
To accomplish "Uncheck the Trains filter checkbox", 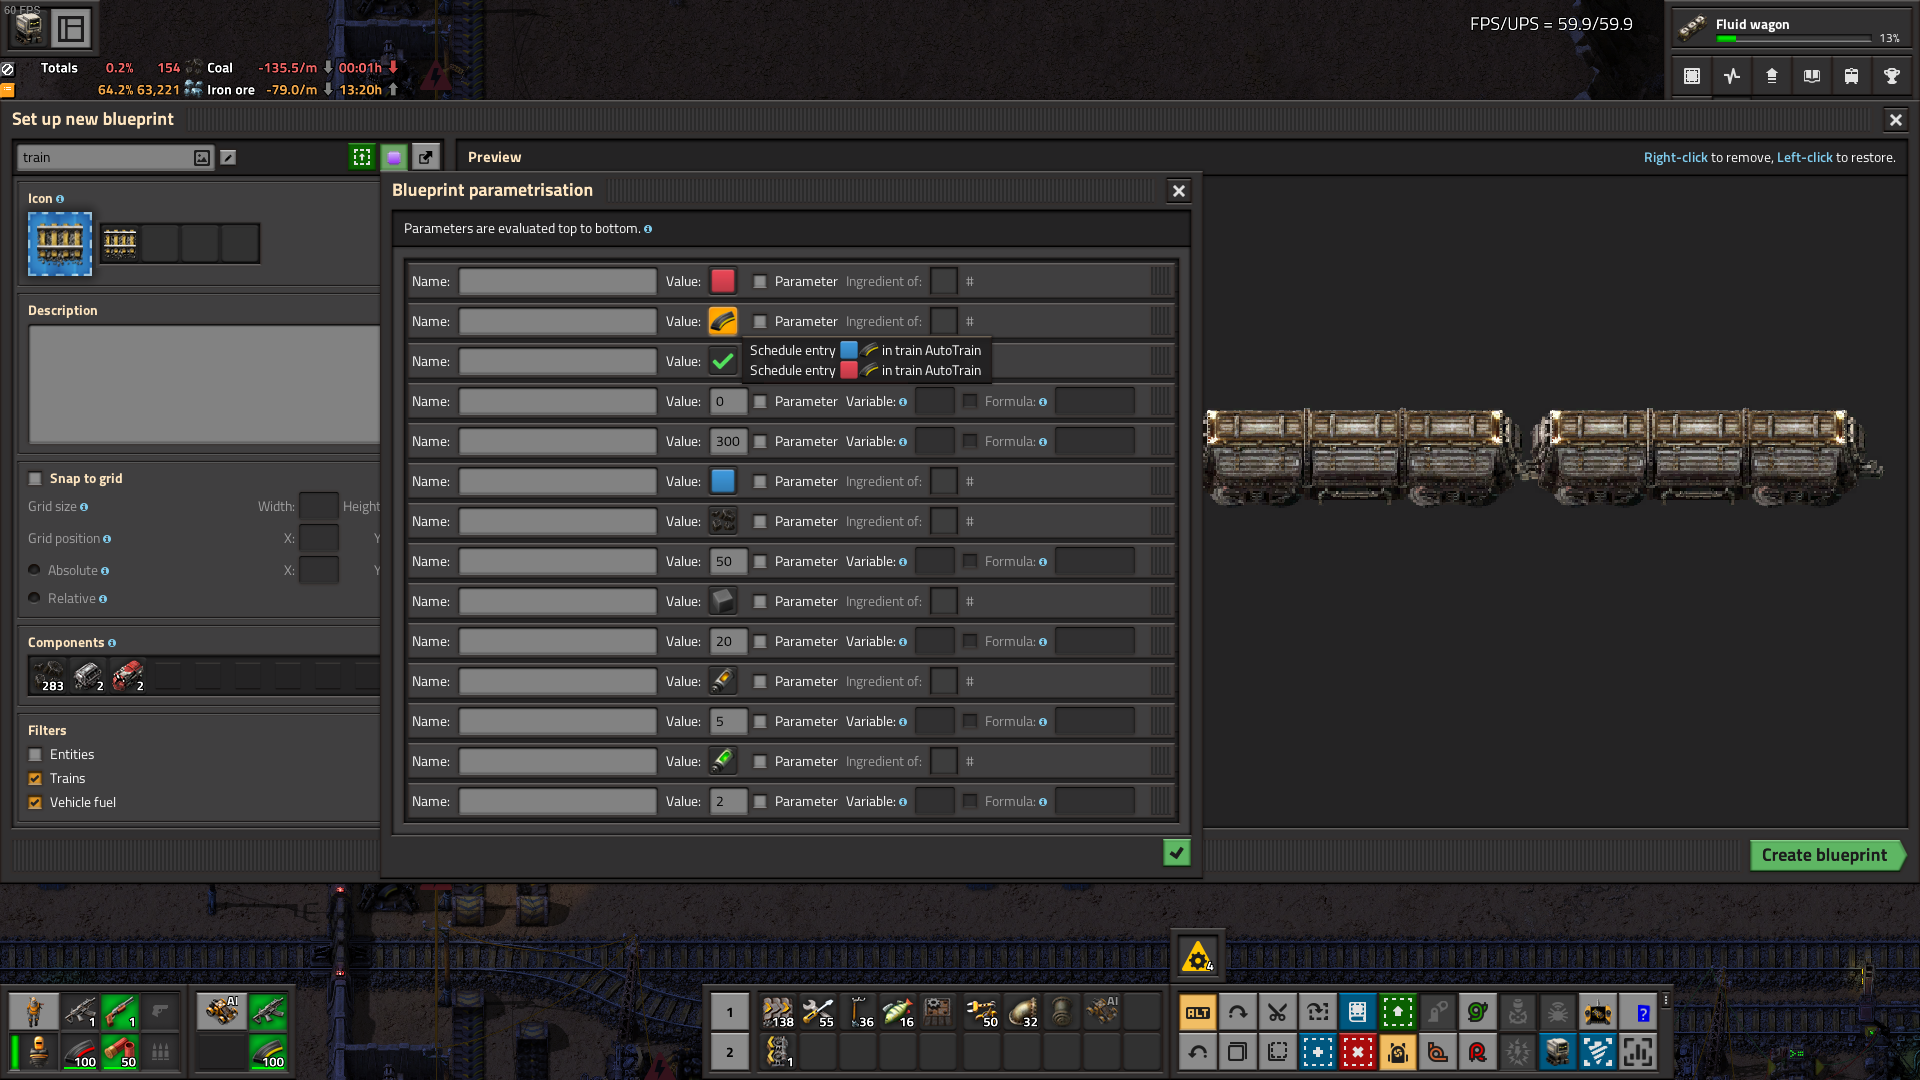I will (x=35, y=779).
